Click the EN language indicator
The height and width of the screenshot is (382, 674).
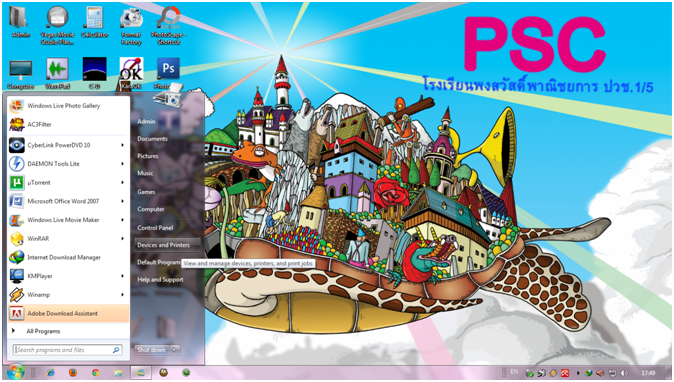tap(514, 372)
